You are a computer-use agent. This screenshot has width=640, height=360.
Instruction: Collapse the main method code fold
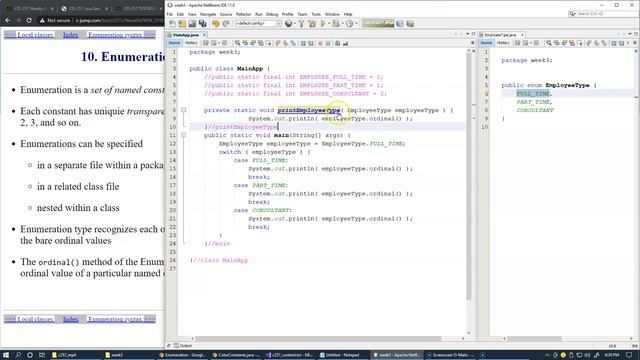click(x=183, y=135)
